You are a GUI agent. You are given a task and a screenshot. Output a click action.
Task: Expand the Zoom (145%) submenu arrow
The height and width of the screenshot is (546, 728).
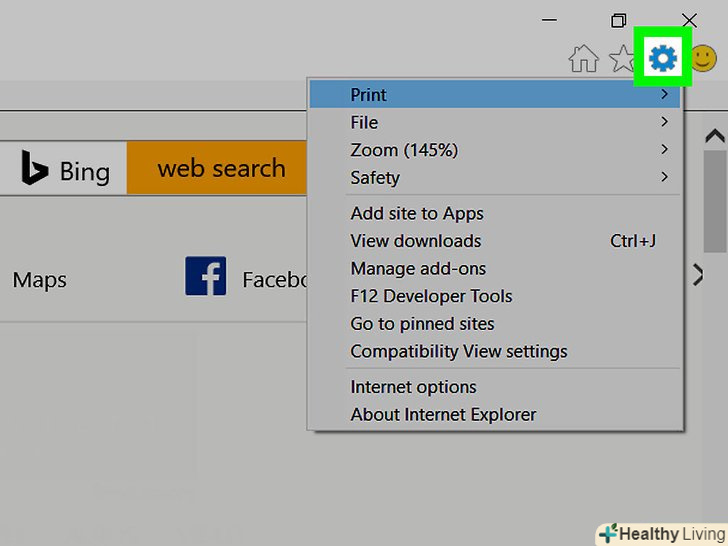pos(664,150)
